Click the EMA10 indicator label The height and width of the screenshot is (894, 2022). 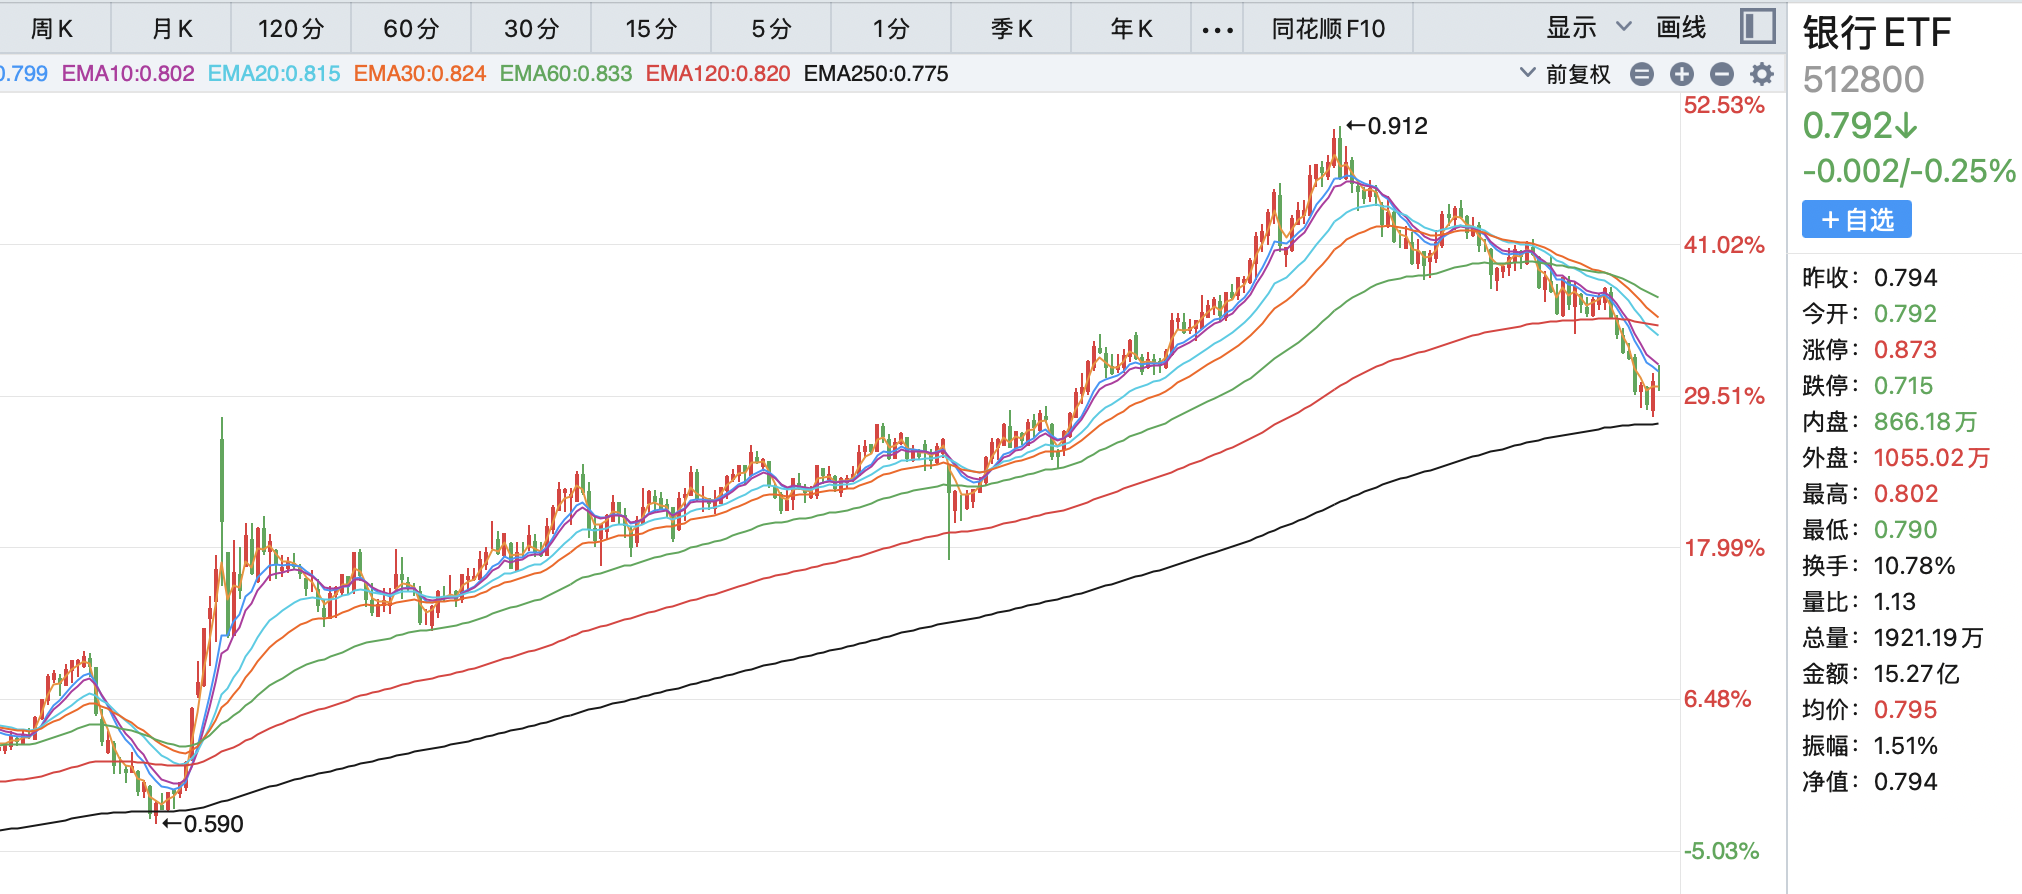click(128, 74)
